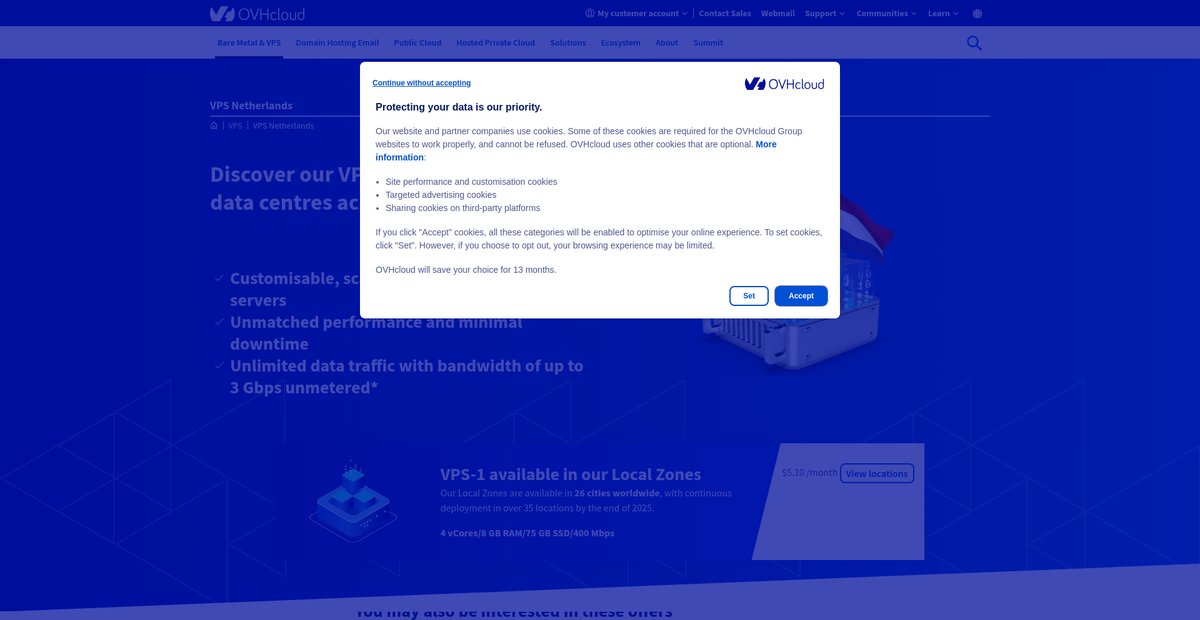Click the OVHcloud logo in cookie dialog
The height and width of the screenshot is (620, 1200).
coord(784,84)
